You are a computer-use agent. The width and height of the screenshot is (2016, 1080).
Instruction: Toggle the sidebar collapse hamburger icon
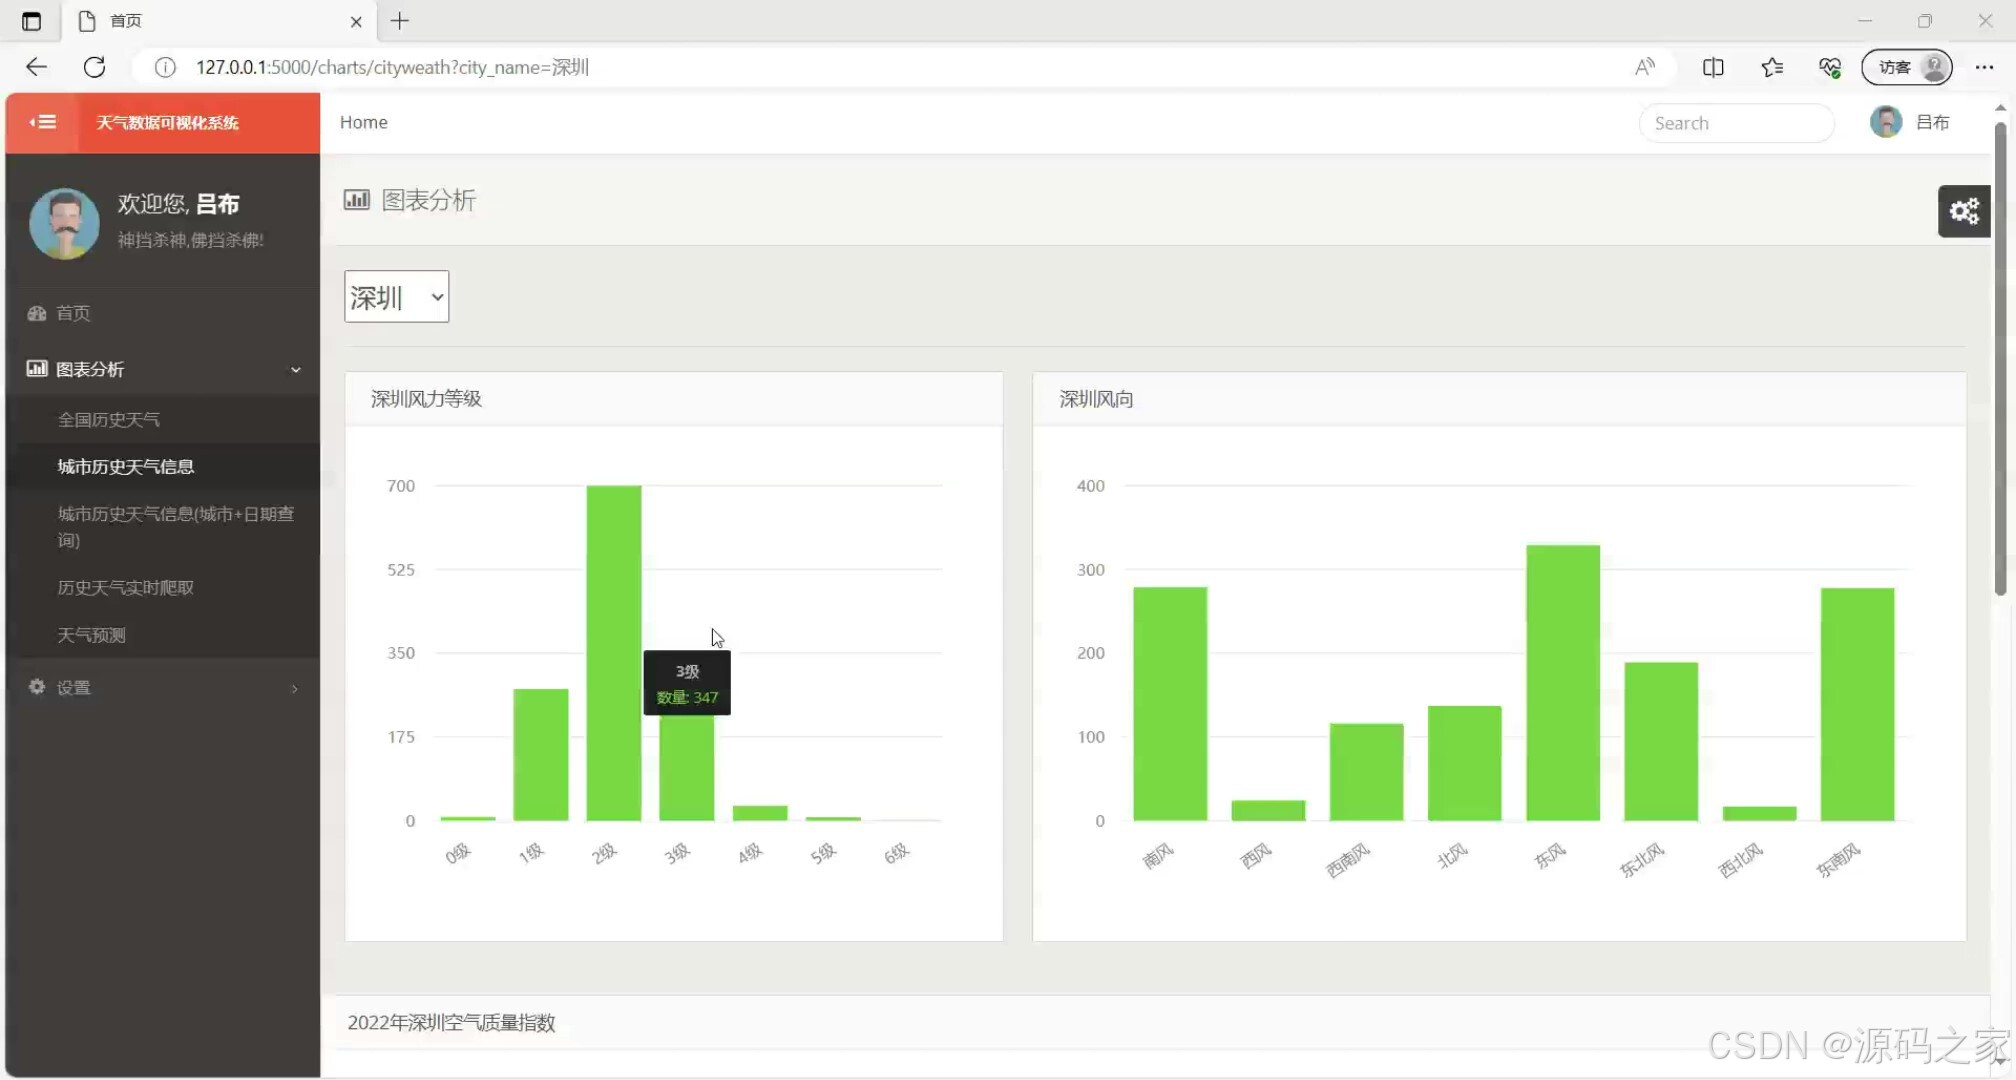pos(42,122)
